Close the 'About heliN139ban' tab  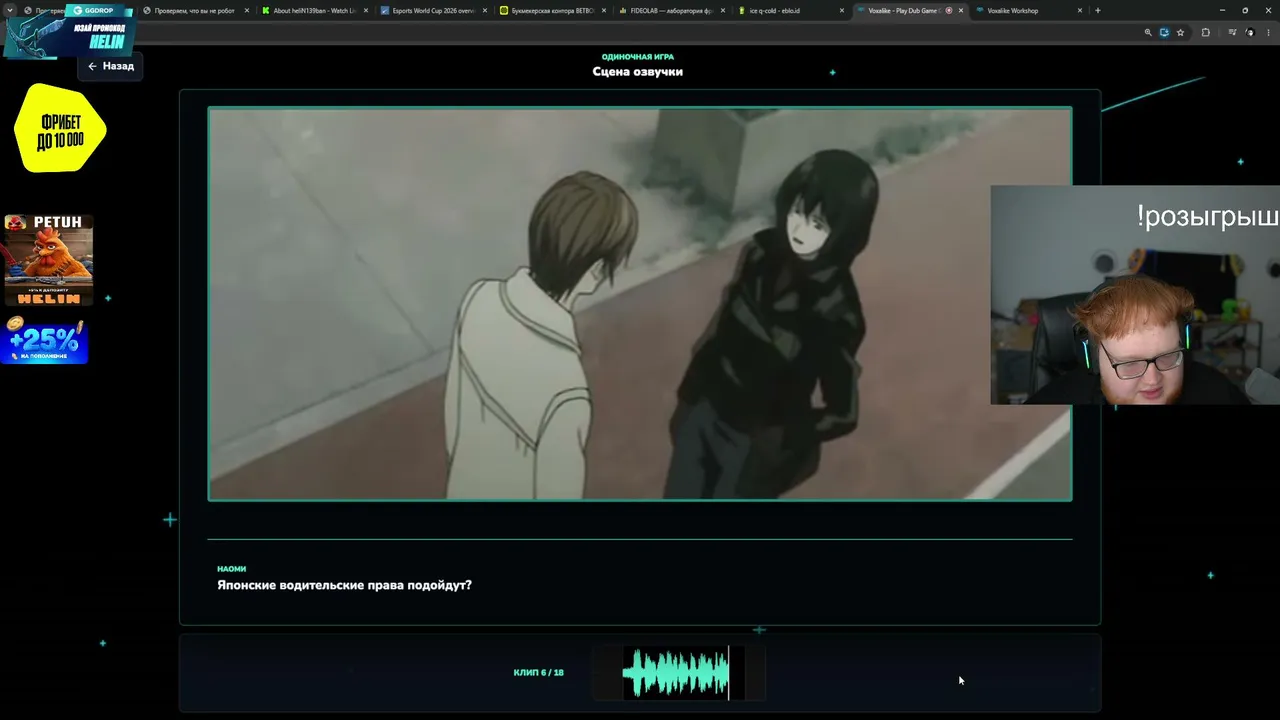pyautogui.click(x=366, y=11)
